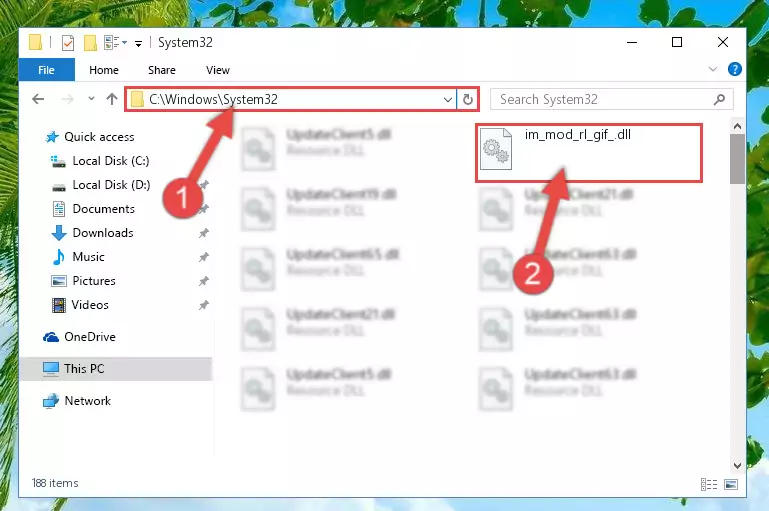This screenshot has height=511, width=769.
Task: Open the Customize Quick Access Toolbar dropdown
Action: click(x=138, y=44)
